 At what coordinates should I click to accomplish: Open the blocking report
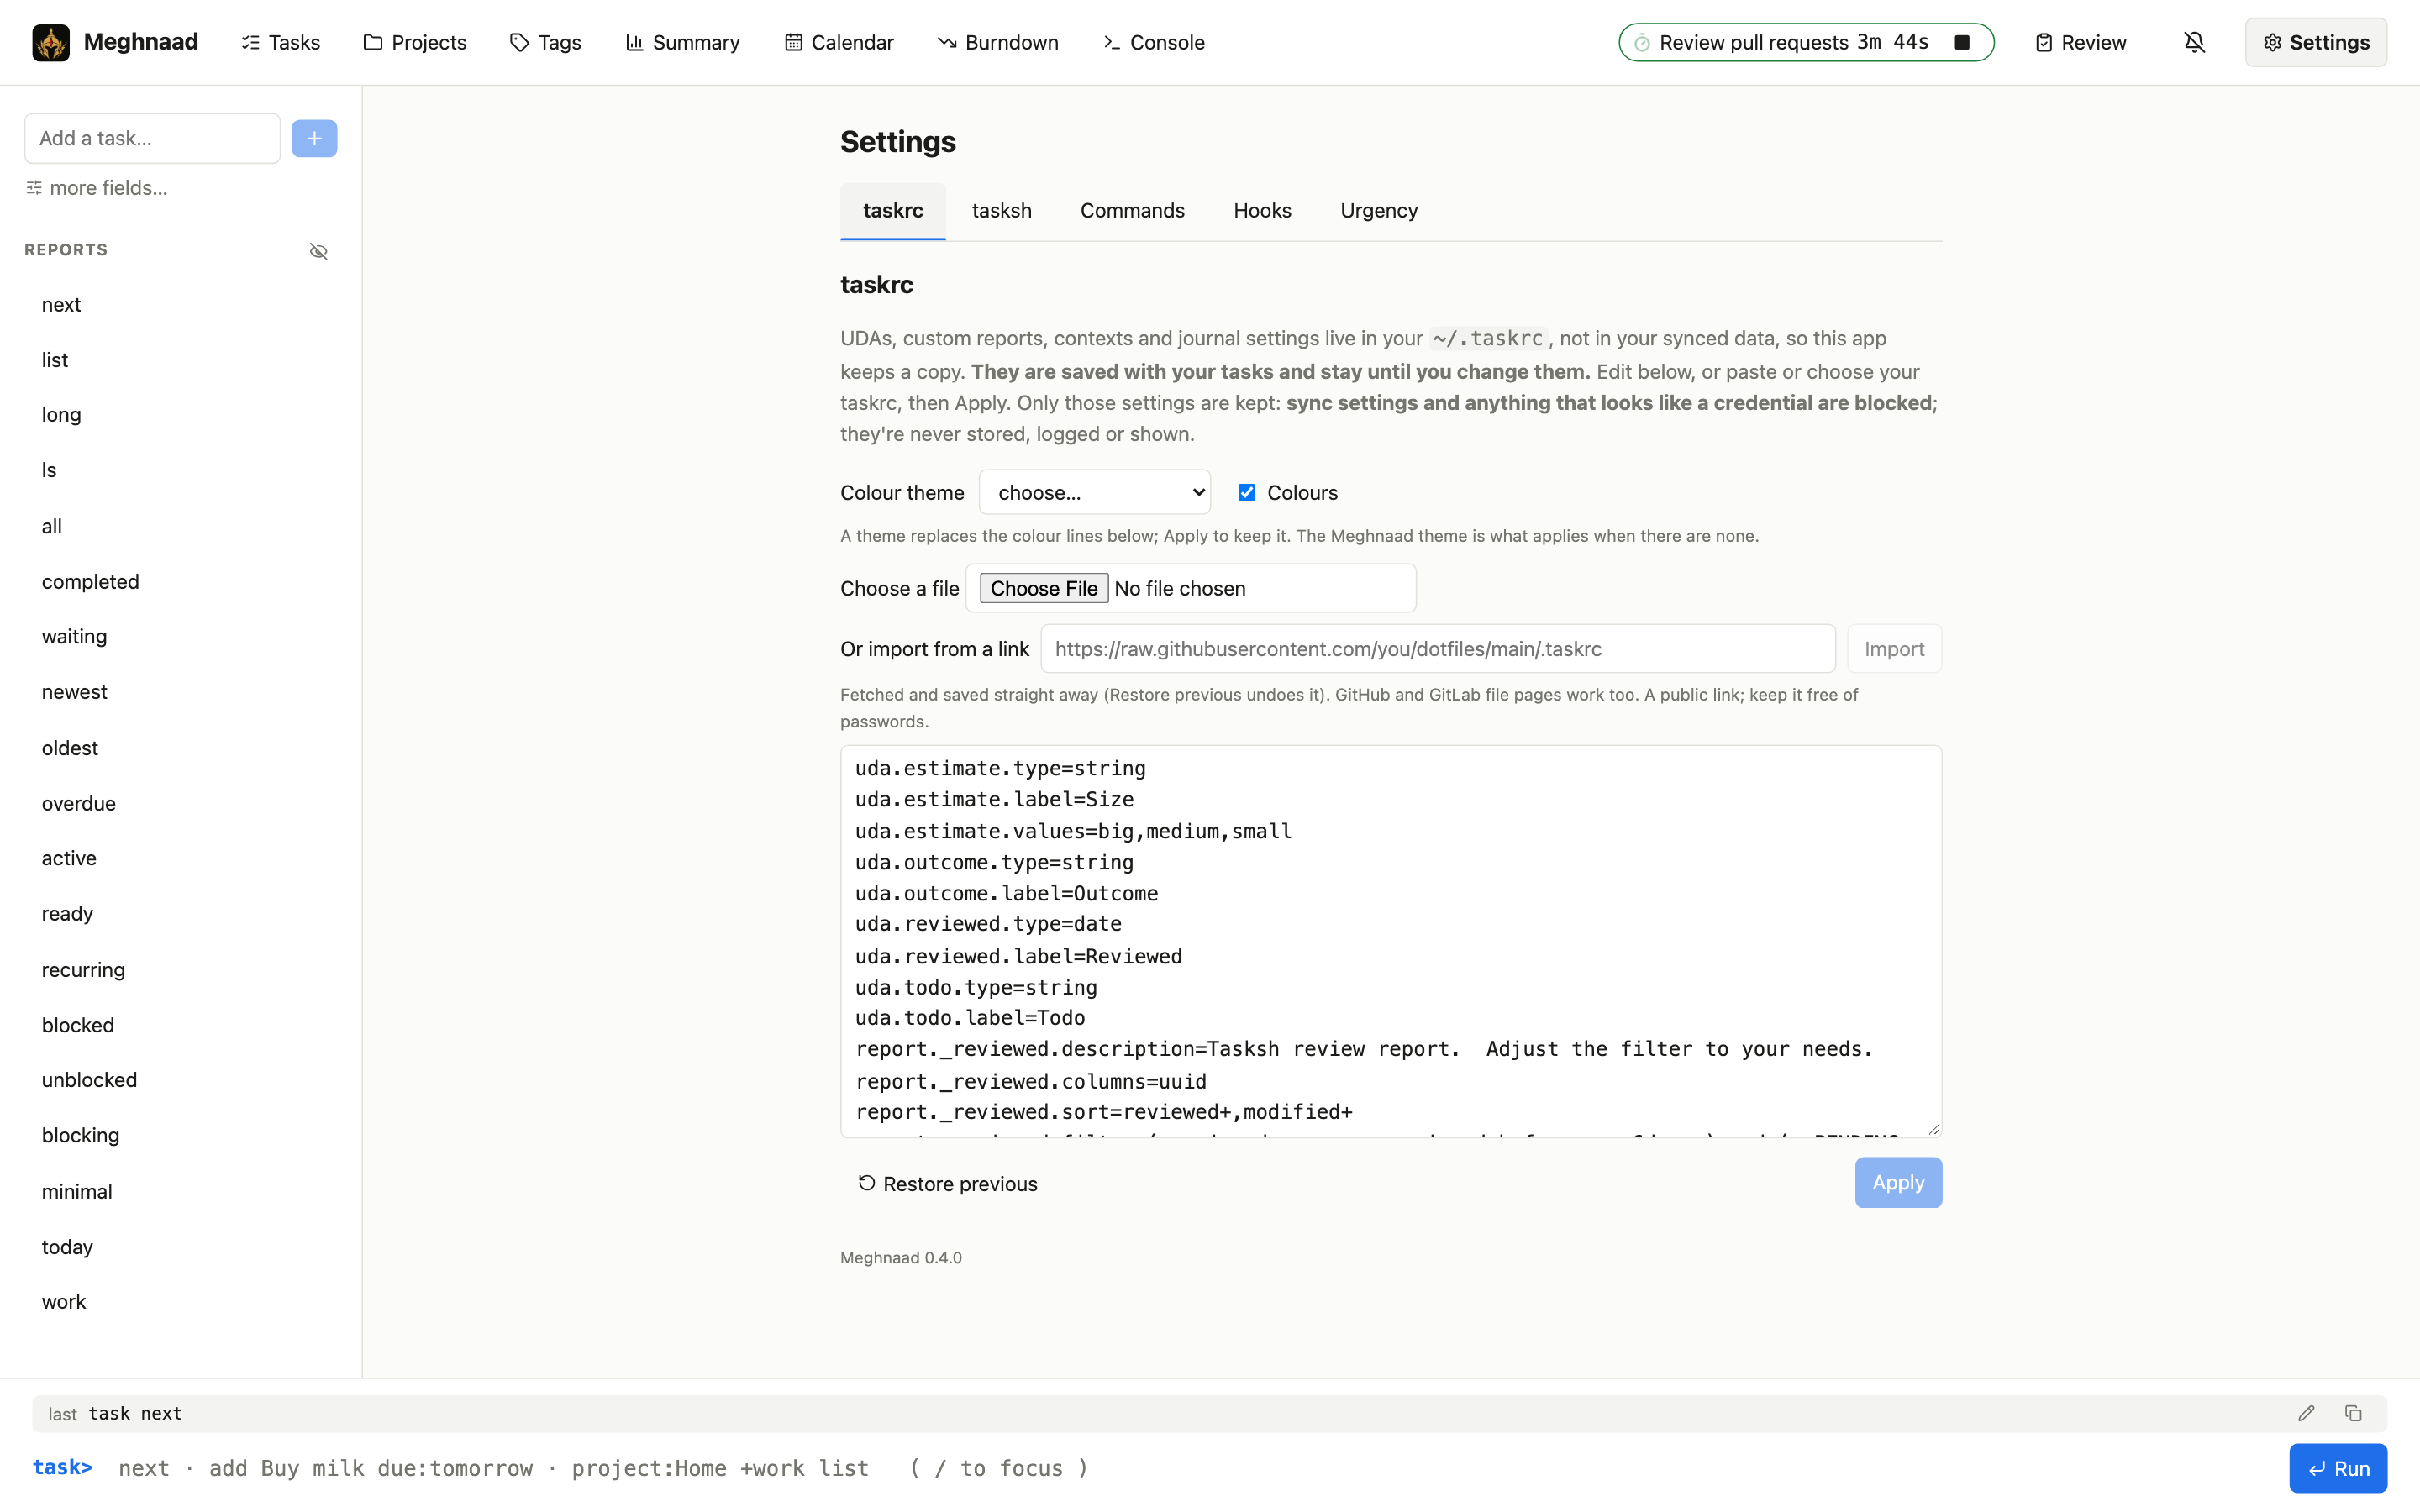[x=181, y=1136]
